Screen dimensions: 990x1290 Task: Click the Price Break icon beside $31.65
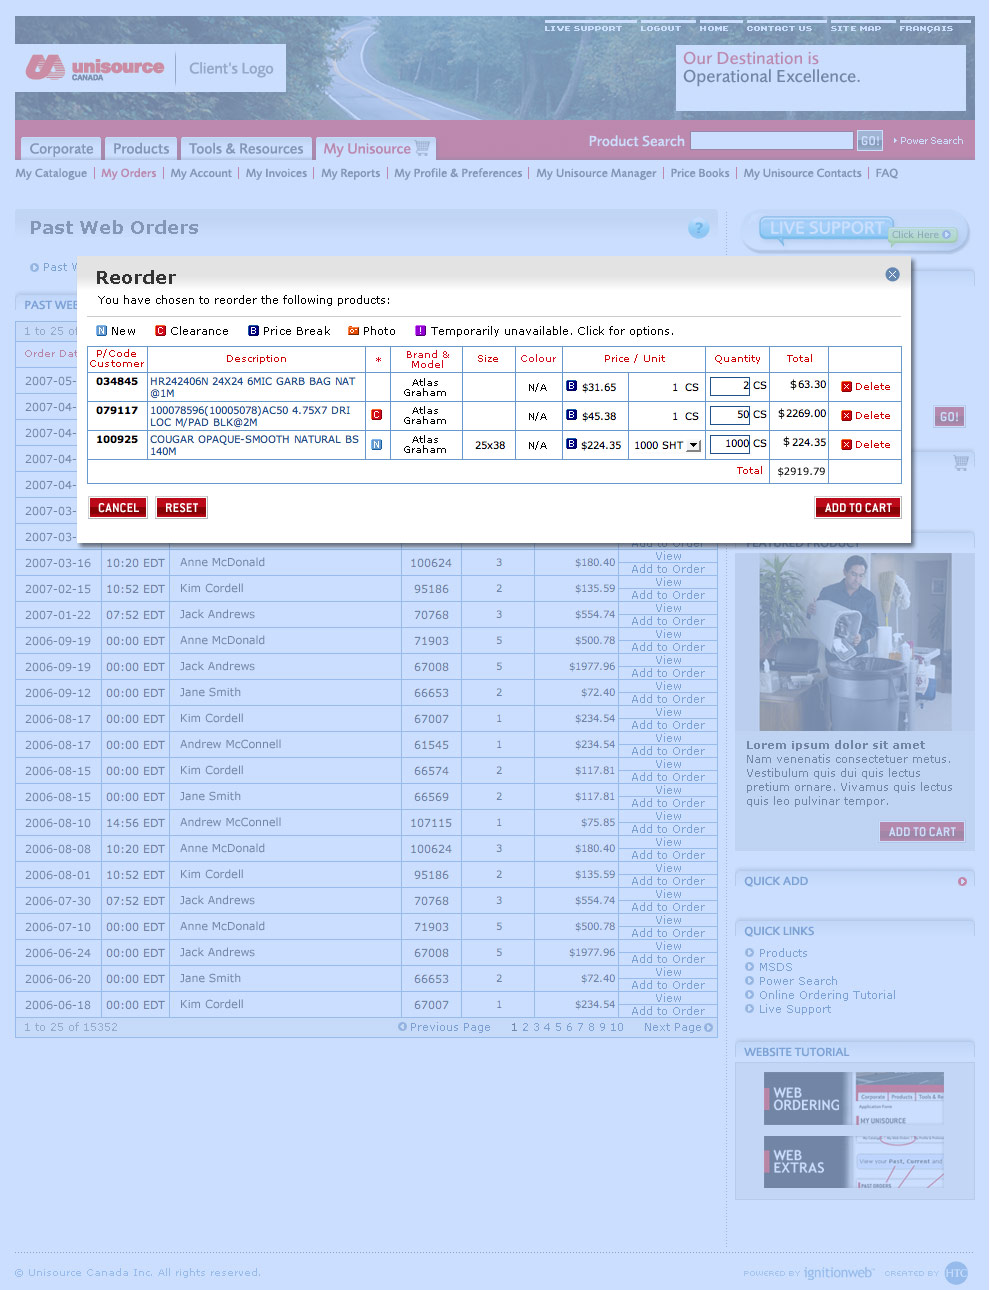tap(571, 386)
